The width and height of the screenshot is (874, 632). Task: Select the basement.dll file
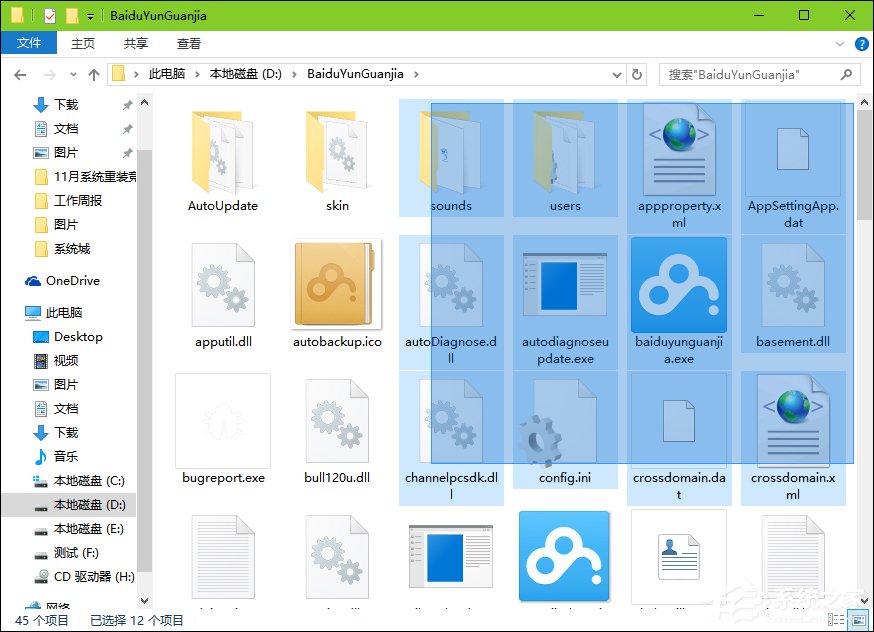click(x=792, y=287)
